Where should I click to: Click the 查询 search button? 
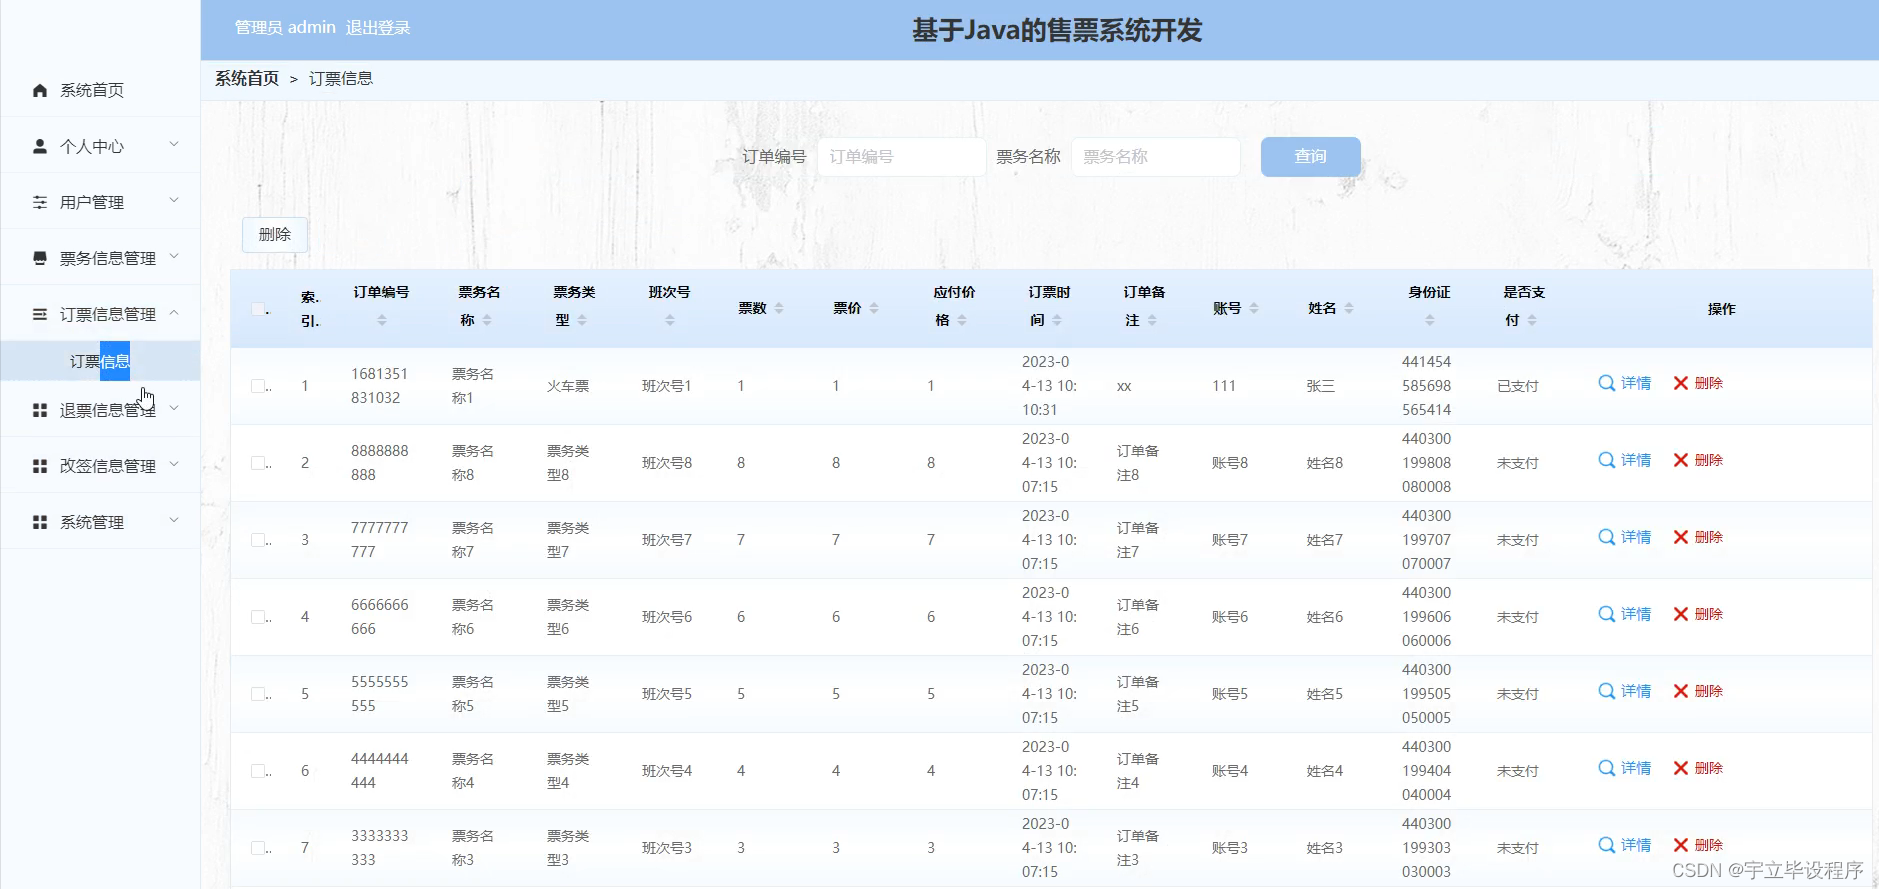[1310, 157]
